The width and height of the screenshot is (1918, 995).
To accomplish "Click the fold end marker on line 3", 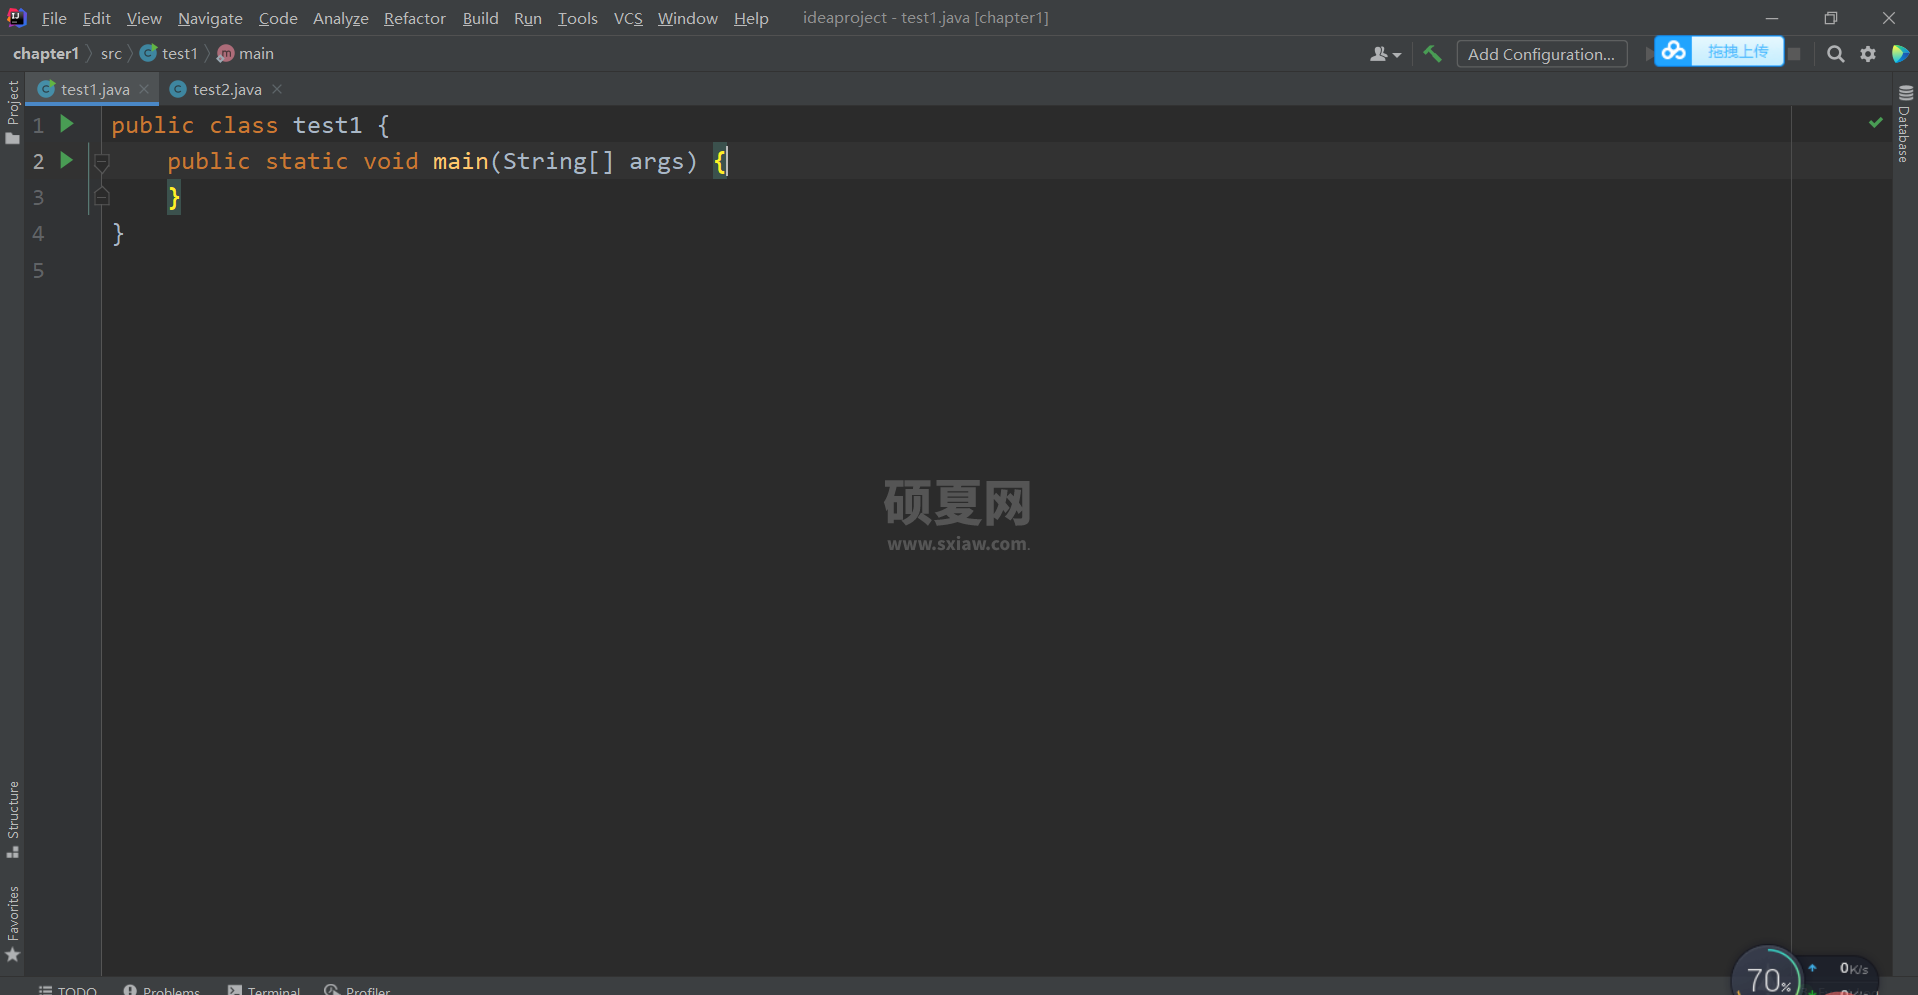I will pos(101,197).
